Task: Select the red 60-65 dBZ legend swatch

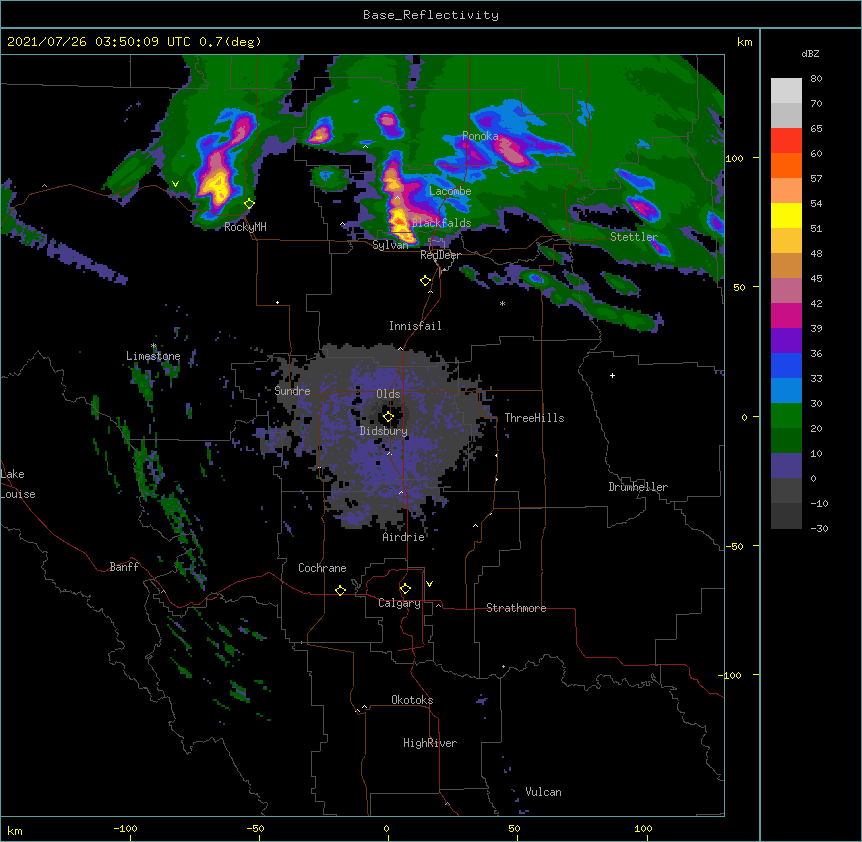Action: [786, 141]
